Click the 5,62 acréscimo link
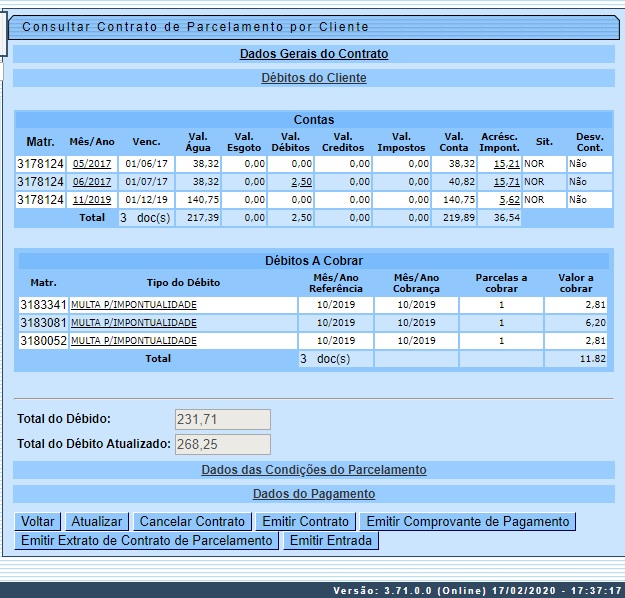This screenshot has width=625, height=598. 508,200
